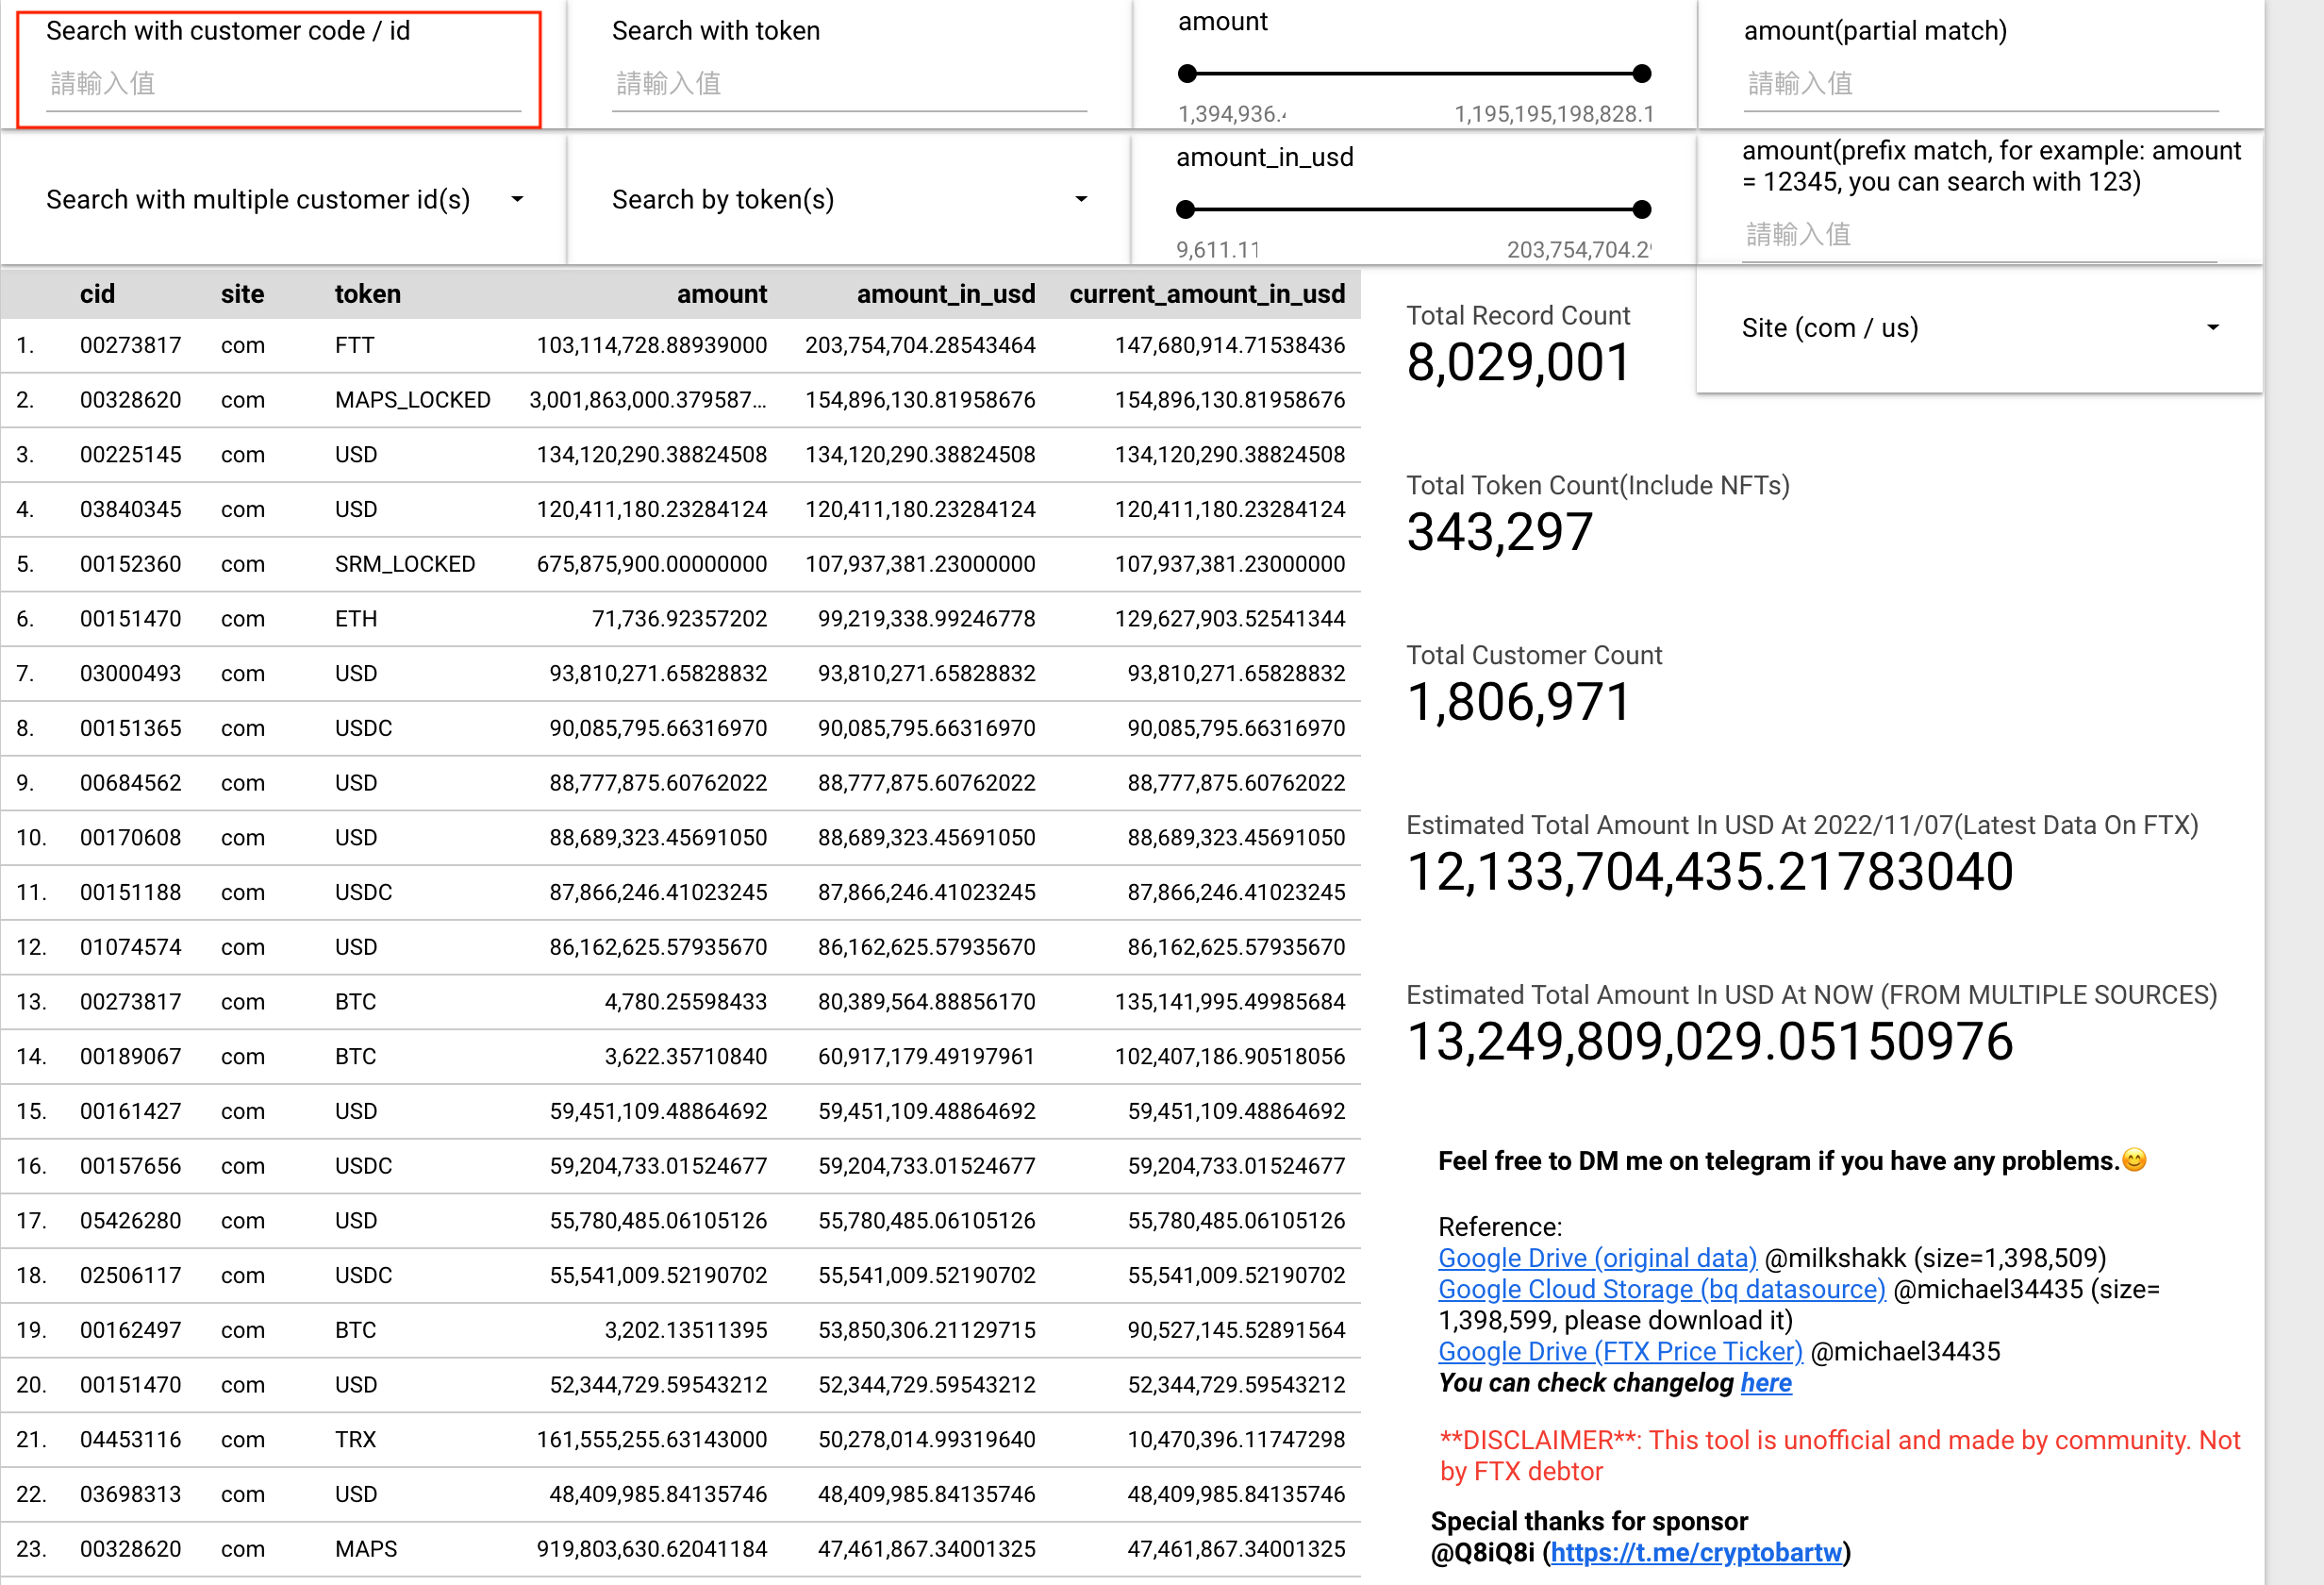Click the amount slider's left handle
Screen dimensions: 2324x1585
pyautogui.click(x=1187, y=74)
